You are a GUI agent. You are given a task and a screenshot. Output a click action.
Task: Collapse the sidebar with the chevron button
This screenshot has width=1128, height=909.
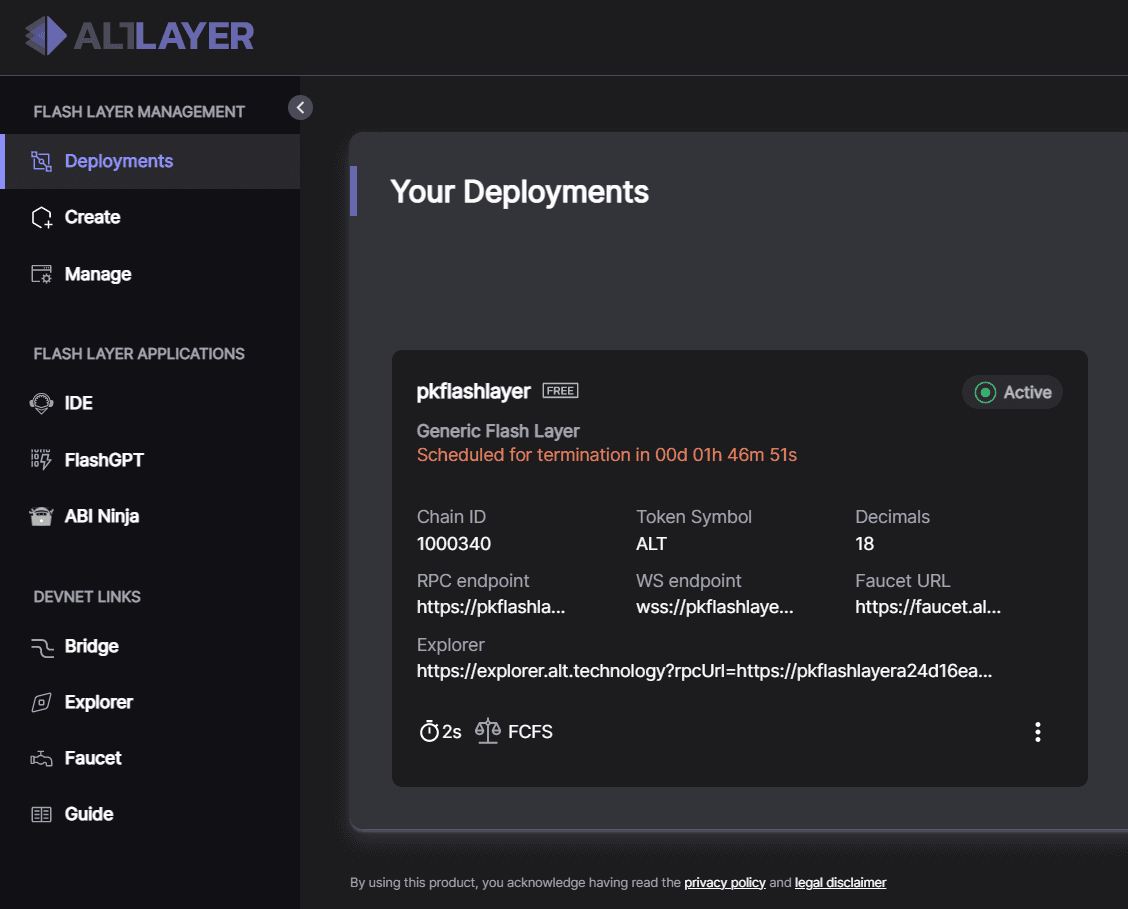coord(300,108)
